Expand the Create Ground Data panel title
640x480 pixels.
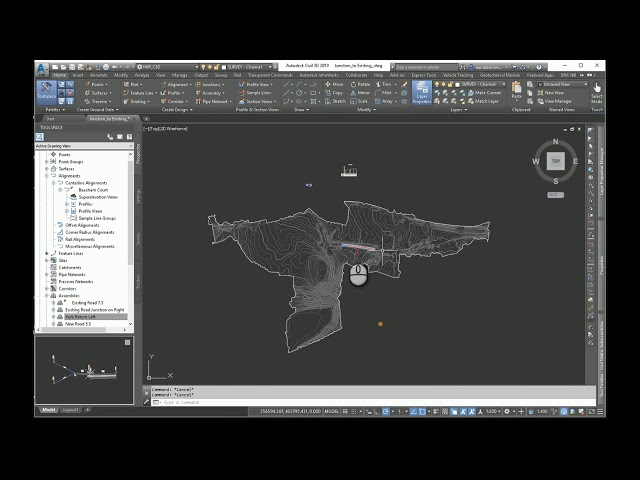coord(98,109)
